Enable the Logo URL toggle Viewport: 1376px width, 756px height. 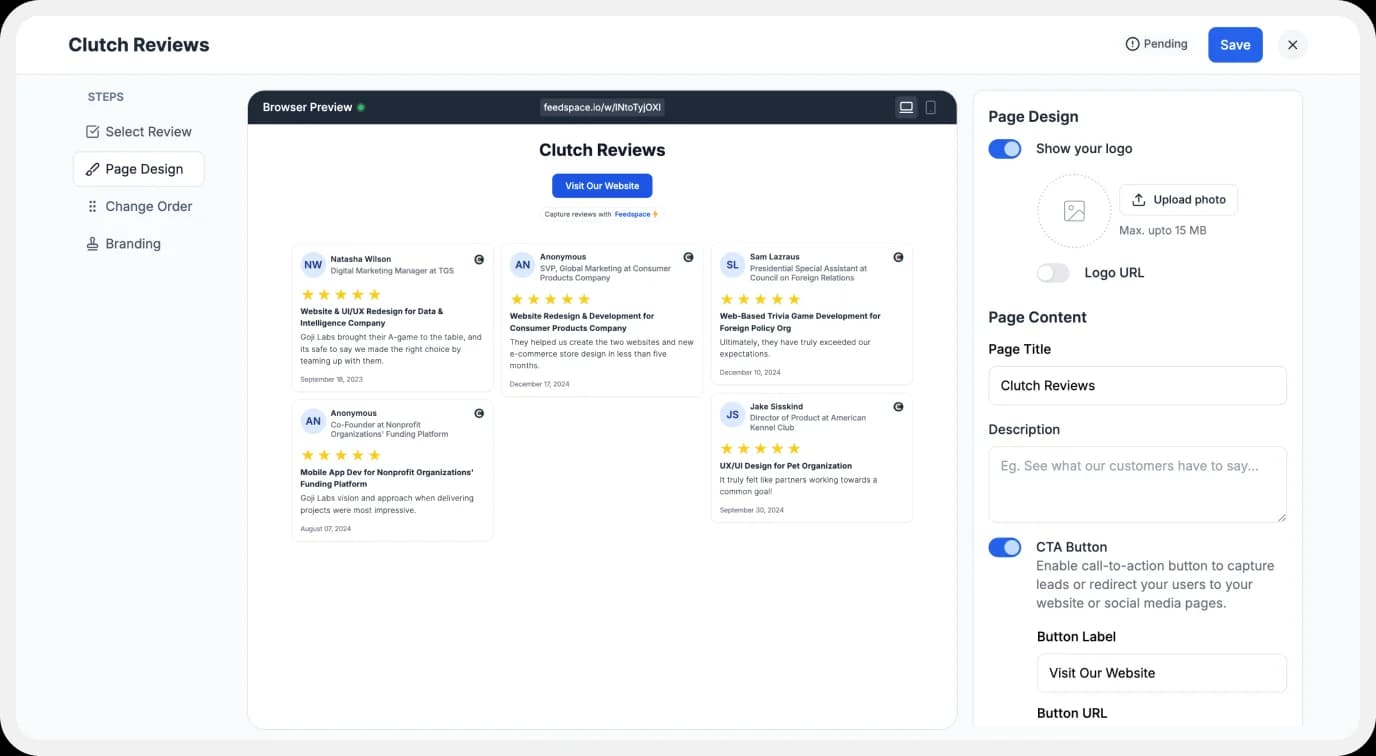point(1052,272)
